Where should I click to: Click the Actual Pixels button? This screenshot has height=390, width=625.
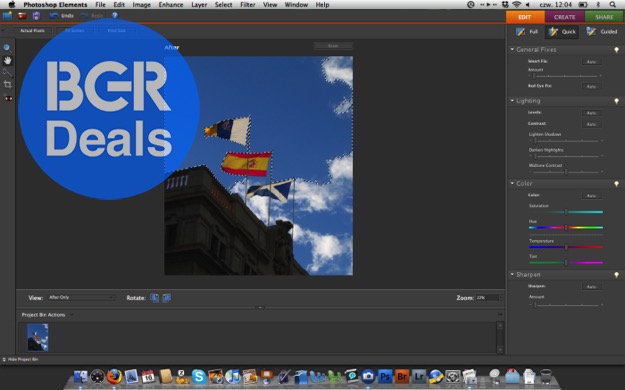pyautogui.click(x=32, y=31)
